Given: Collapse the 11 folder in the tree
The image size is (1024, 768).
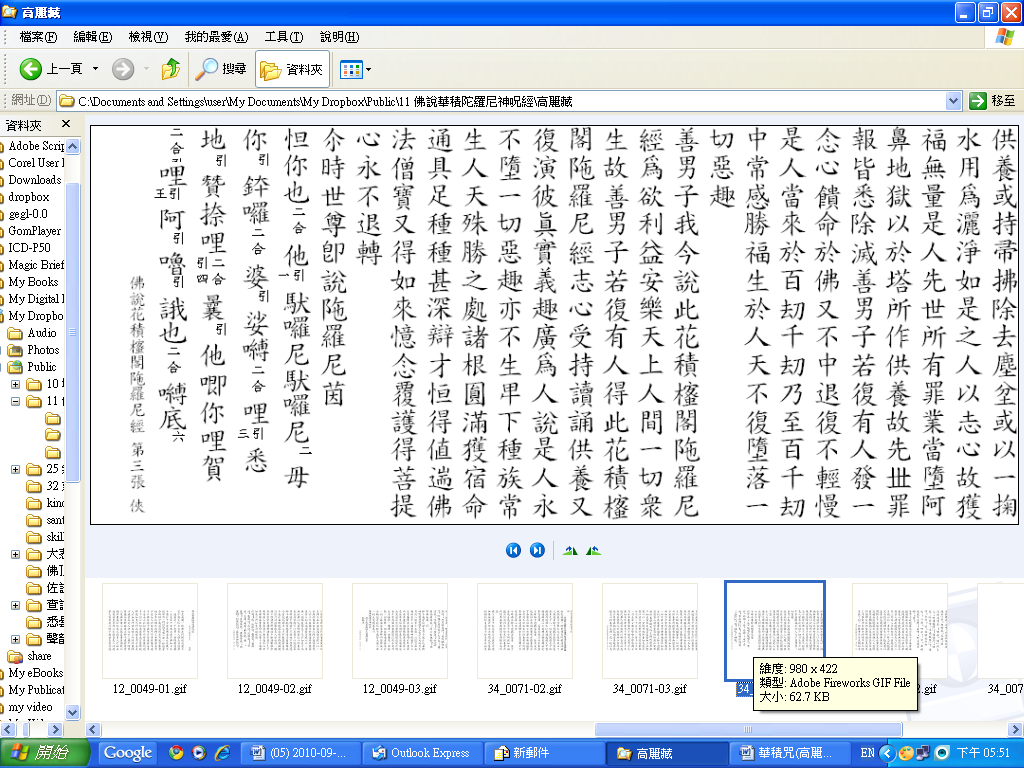Looking at the screenshot, I should pos(16,401).
